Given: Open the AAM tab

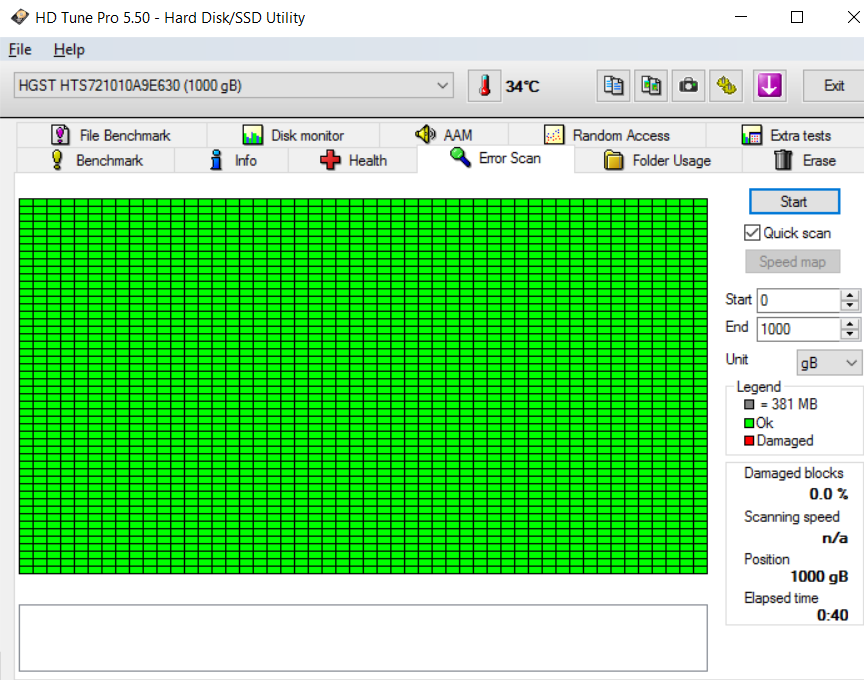Looking at the screenshot, I should (x=444, y=135).
